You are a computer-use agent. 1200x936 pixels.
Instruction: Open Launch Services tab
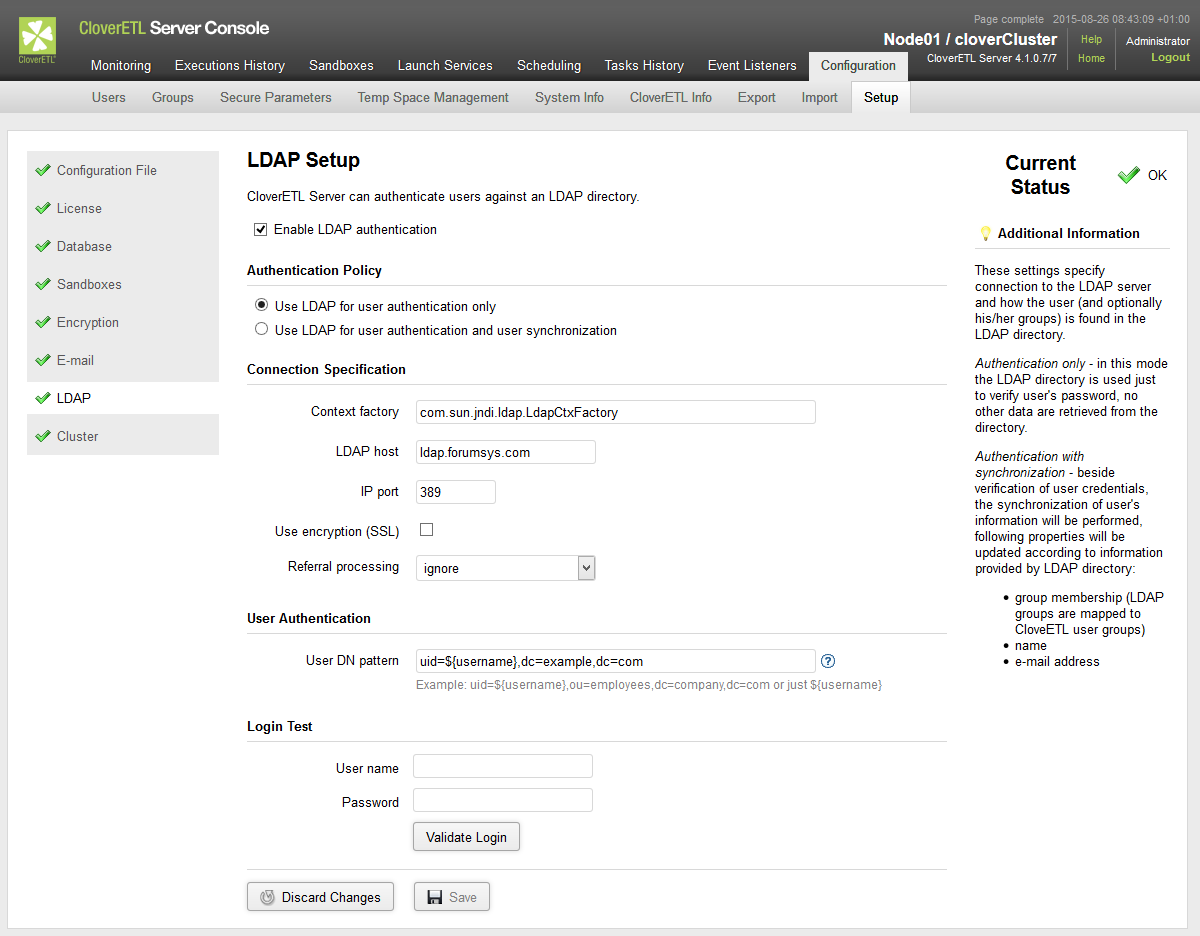click(445, 66)
